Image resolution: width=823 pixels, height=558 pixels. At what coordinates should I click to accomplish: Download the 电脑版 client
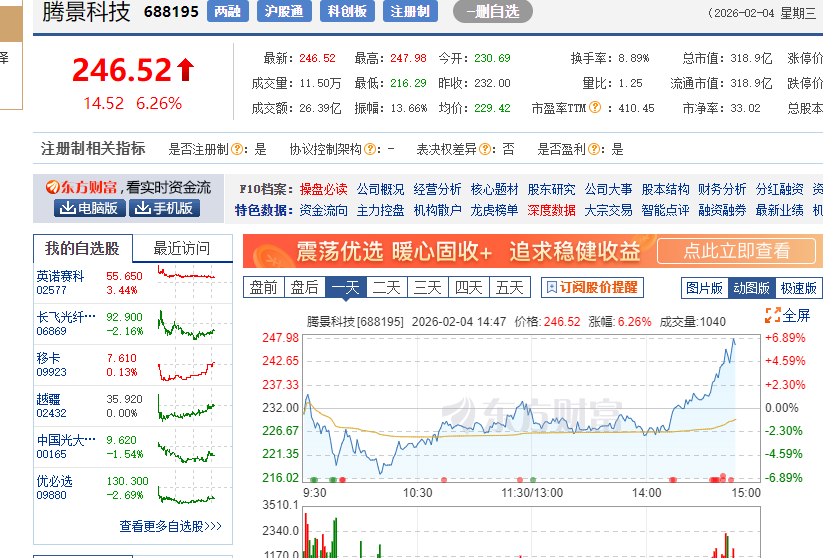coord(89,208)
